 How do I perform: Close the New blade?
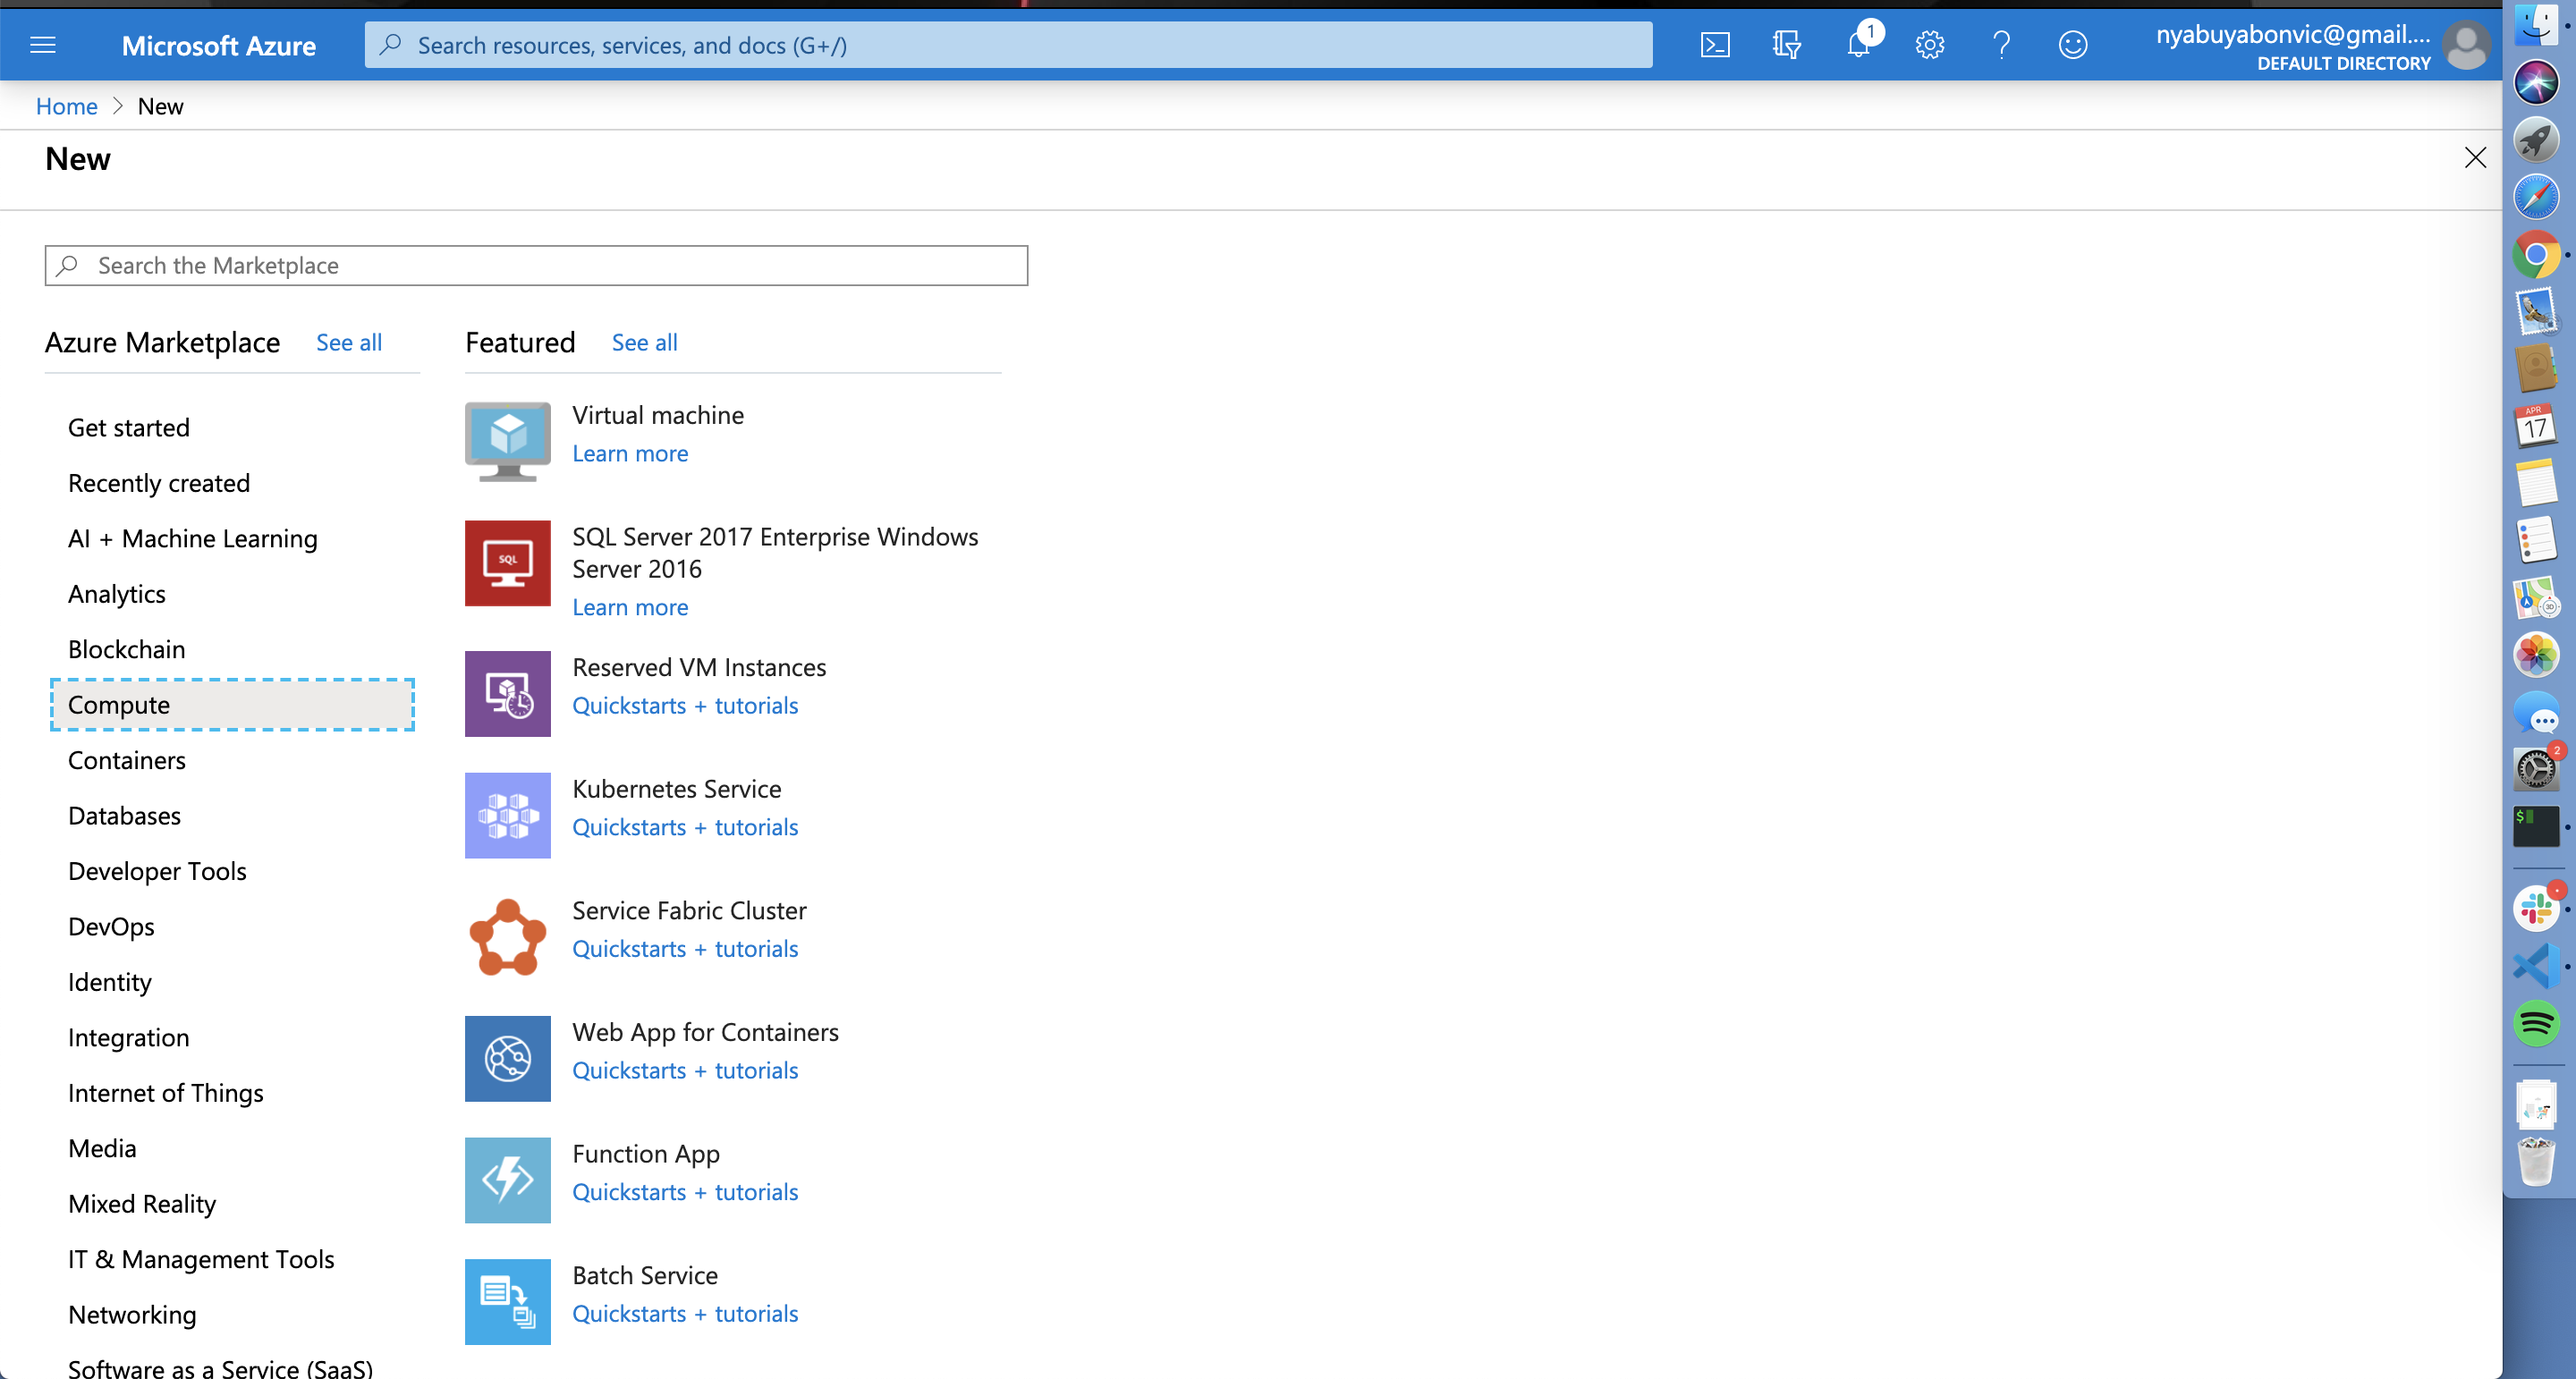tap(2475, 158)
